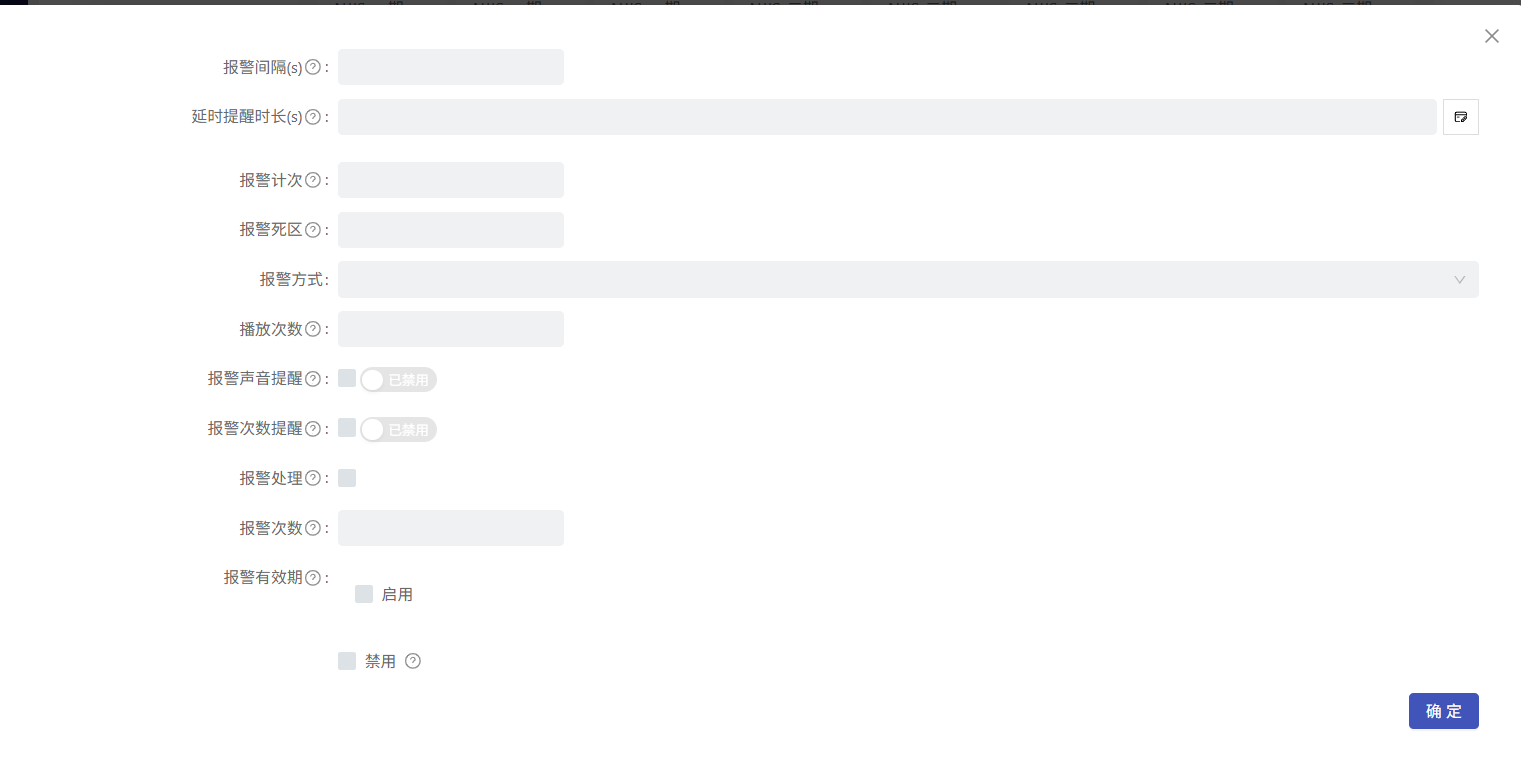Click help icon next to 报警处理
The width and height of the screenshot is (1521, 768).
click(x=313, y=478)
